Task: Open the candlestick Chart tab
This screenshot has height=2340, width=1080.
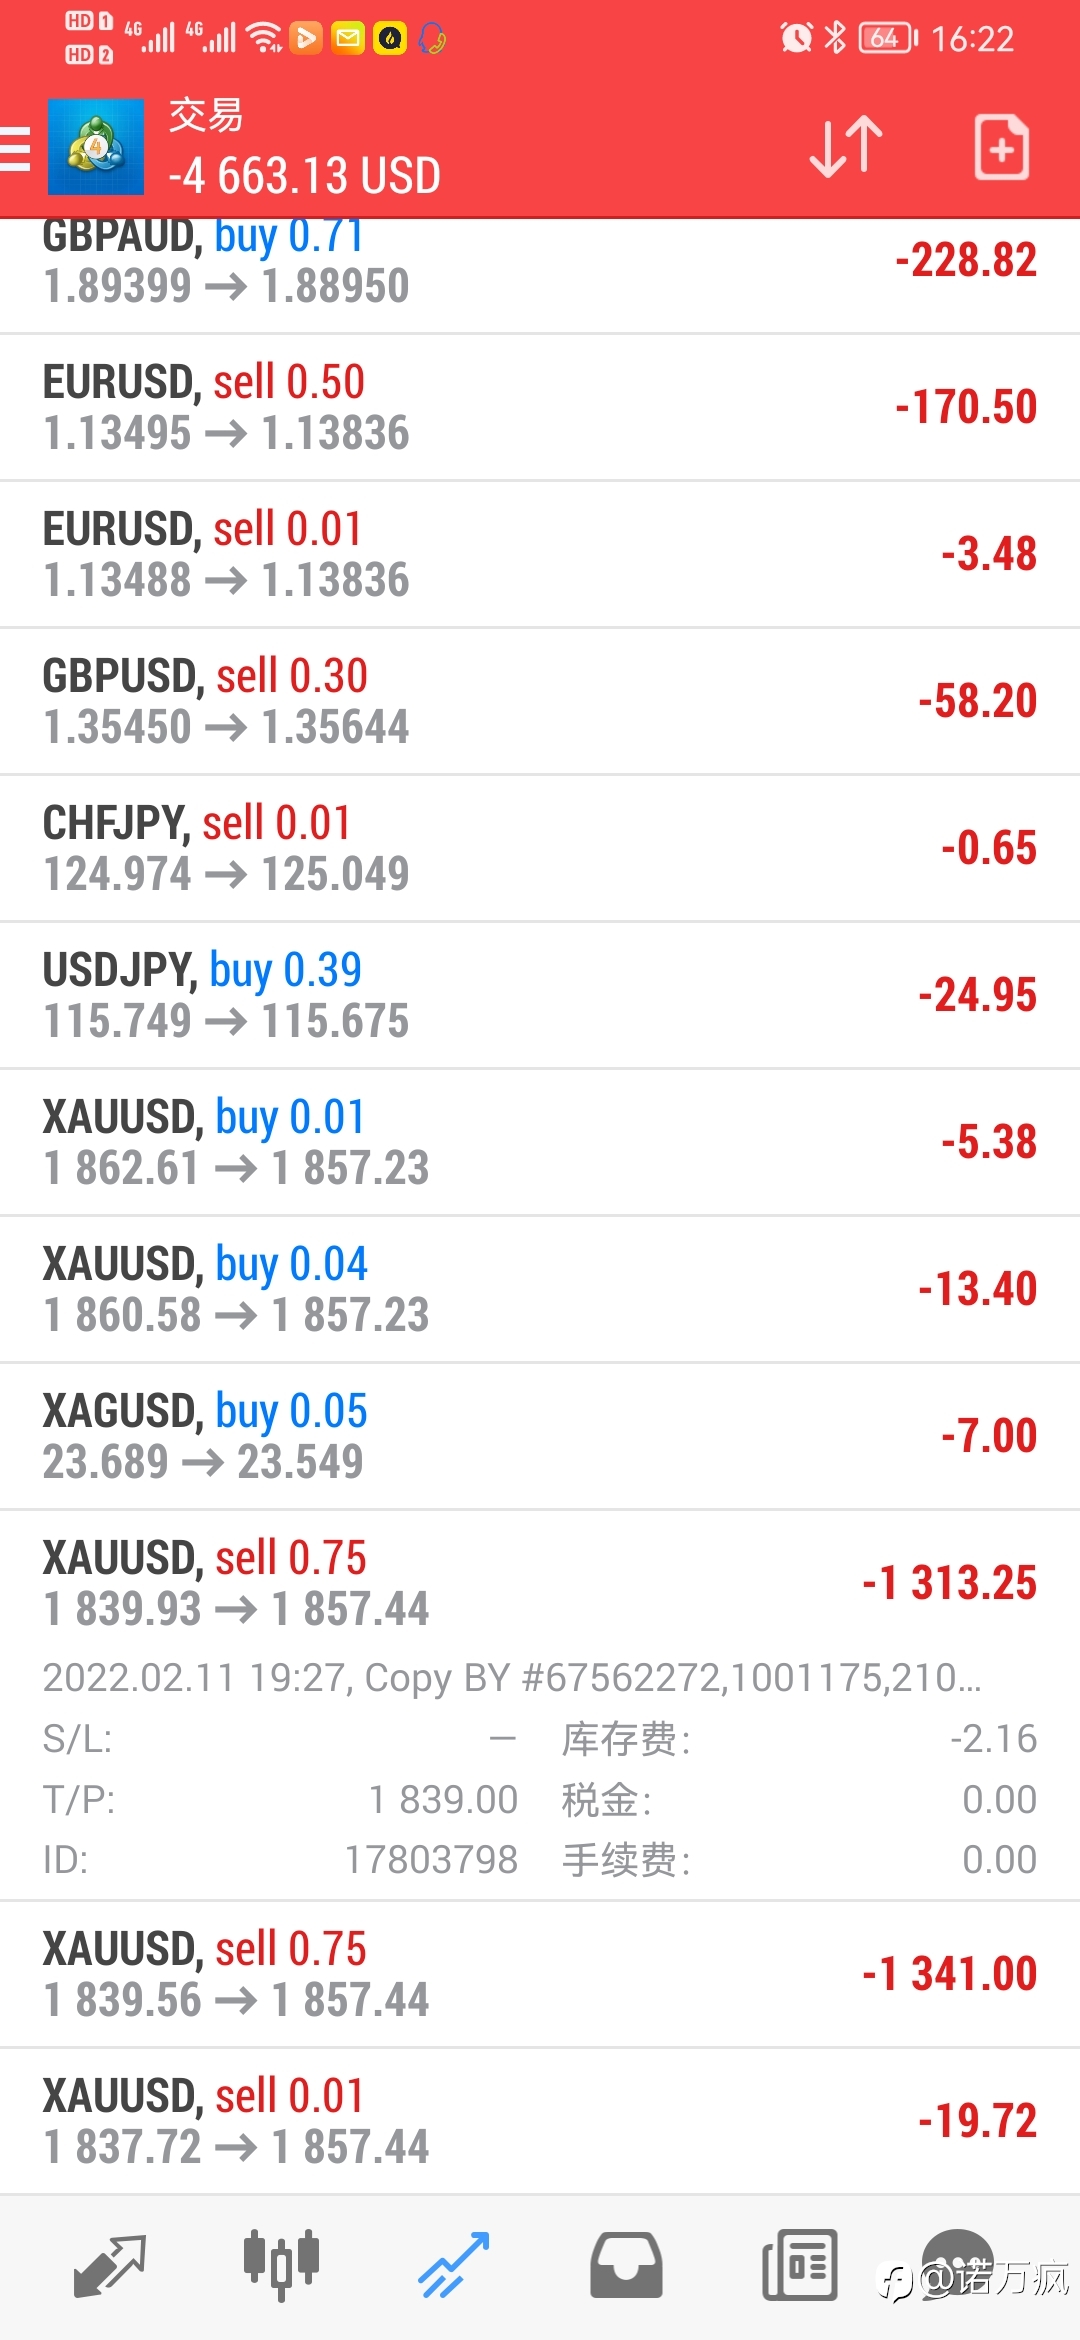Action: pyautogui.click(x=281, y=2265)
